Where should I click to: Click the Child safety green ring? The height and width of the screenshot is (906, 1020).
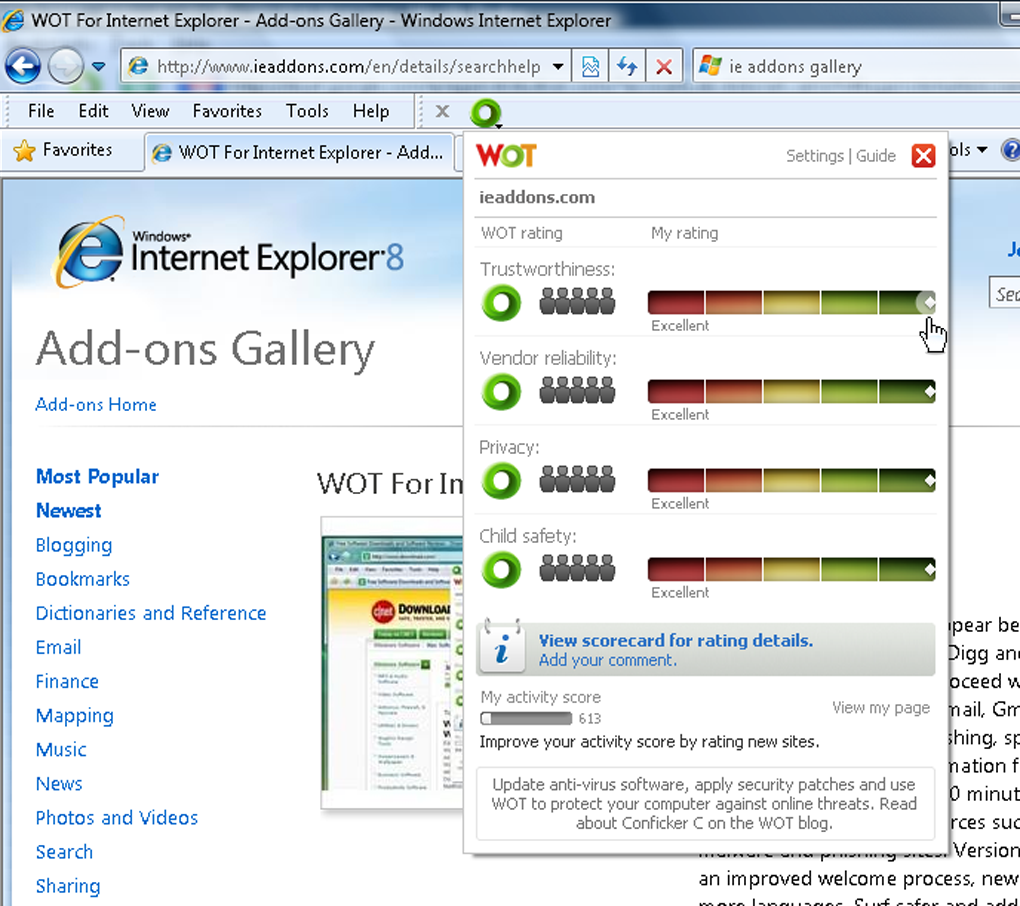[x=502, y=570]
